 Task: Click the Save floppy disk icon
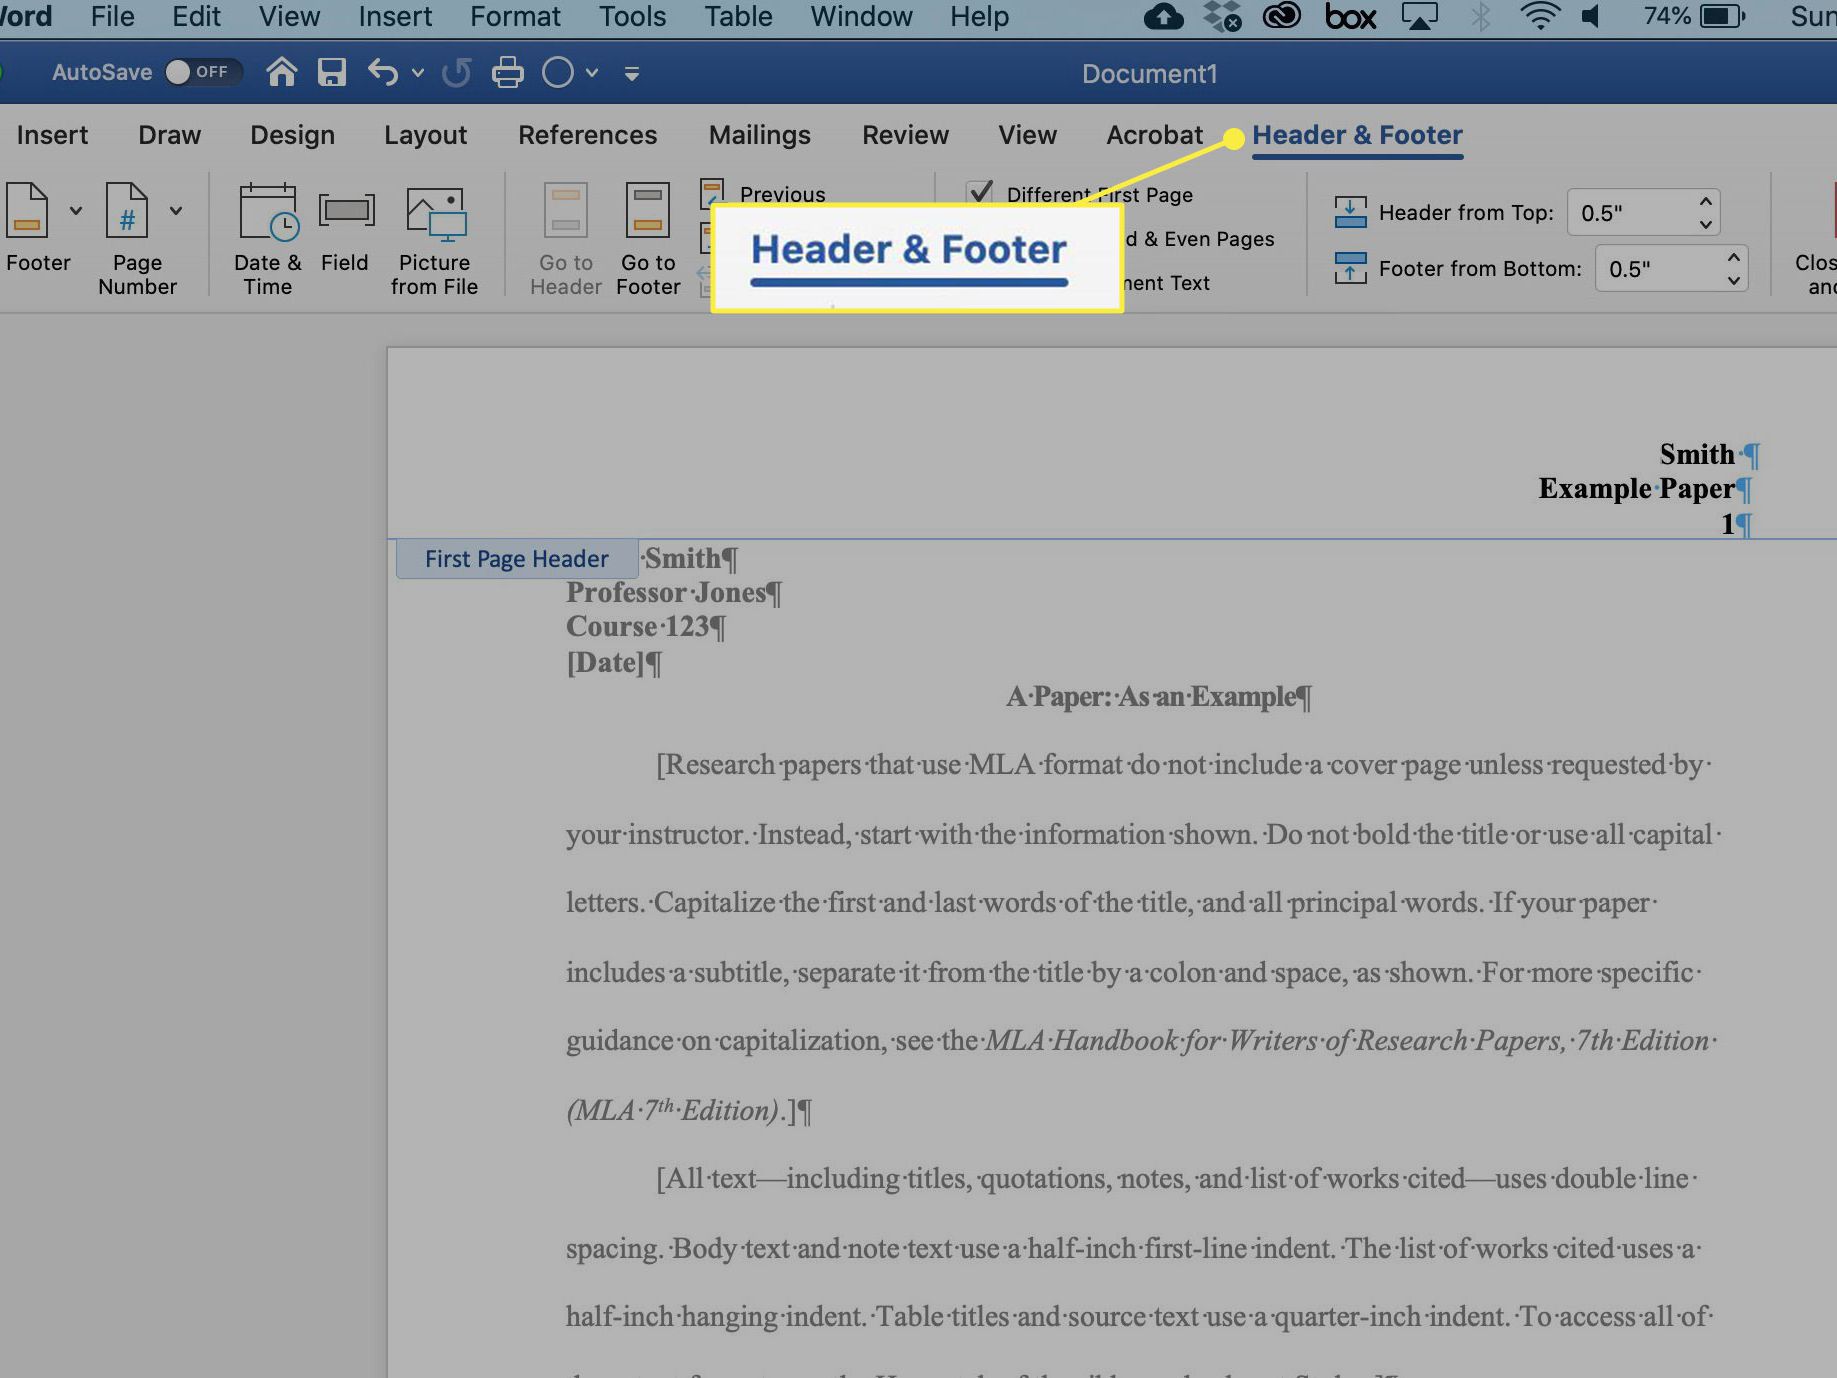coord(332,72)
